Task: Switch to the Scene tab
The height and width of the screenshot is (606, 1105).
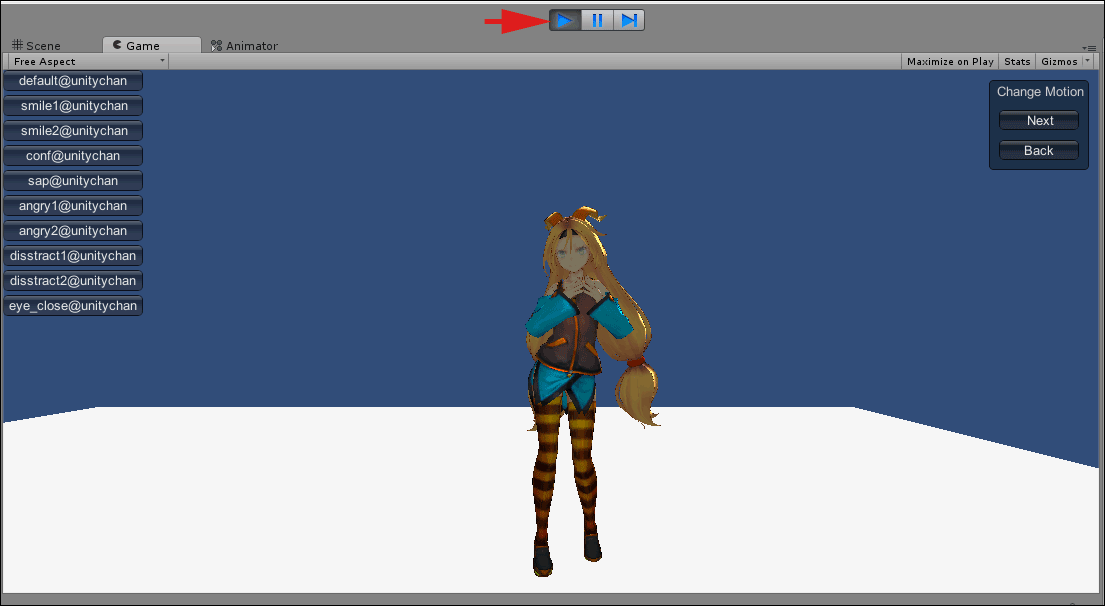Action: (x=37, y=46)
